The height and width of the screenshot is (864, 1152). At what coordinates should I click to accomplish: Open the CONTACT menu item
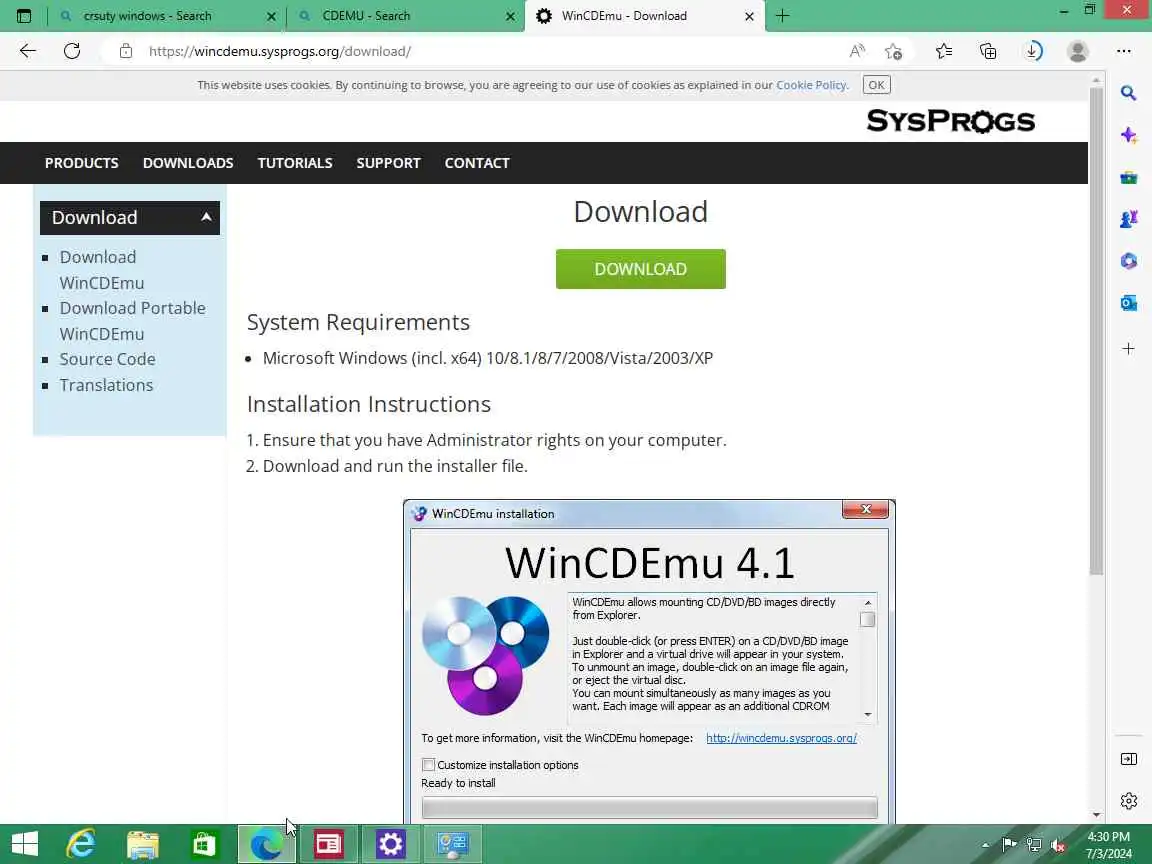coord(477,163)
